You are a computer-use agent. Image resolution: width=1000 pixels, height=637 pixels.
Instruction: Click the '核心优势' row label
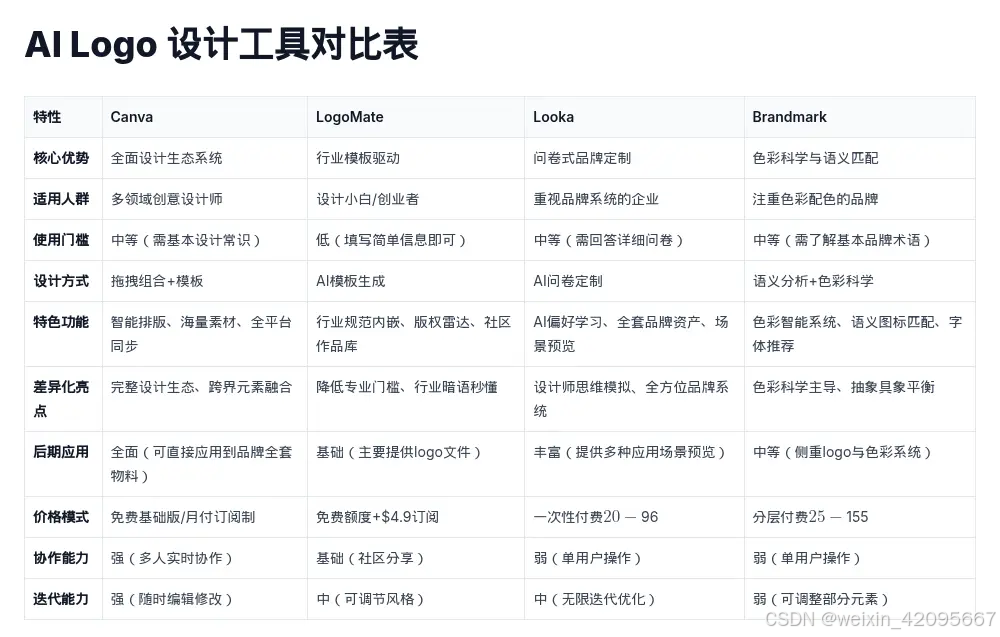point(61,158)
